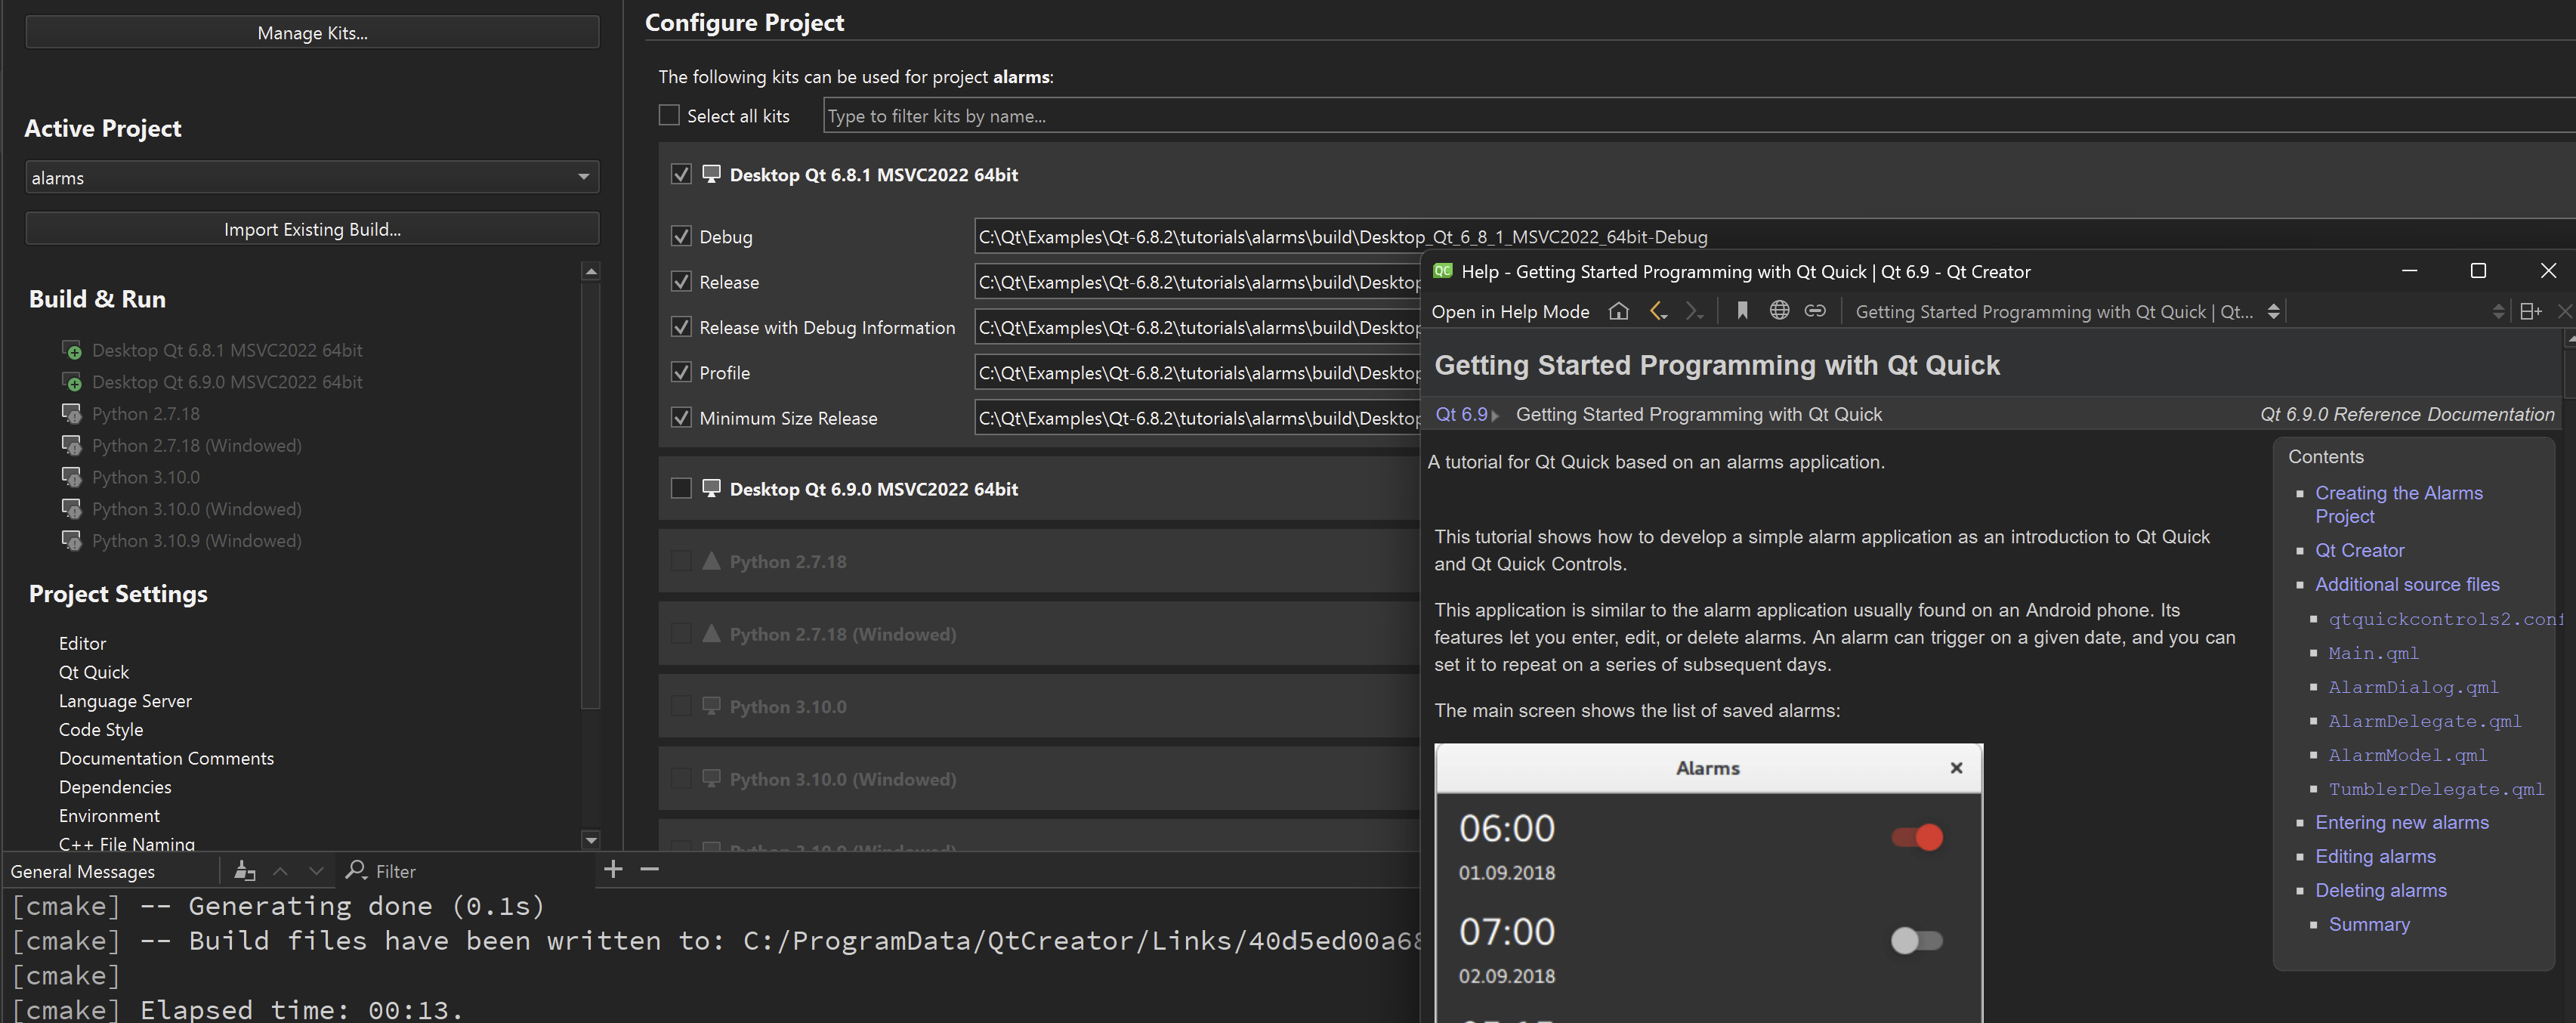Click the link icon in Help toolbar

tap(1815, 311)
